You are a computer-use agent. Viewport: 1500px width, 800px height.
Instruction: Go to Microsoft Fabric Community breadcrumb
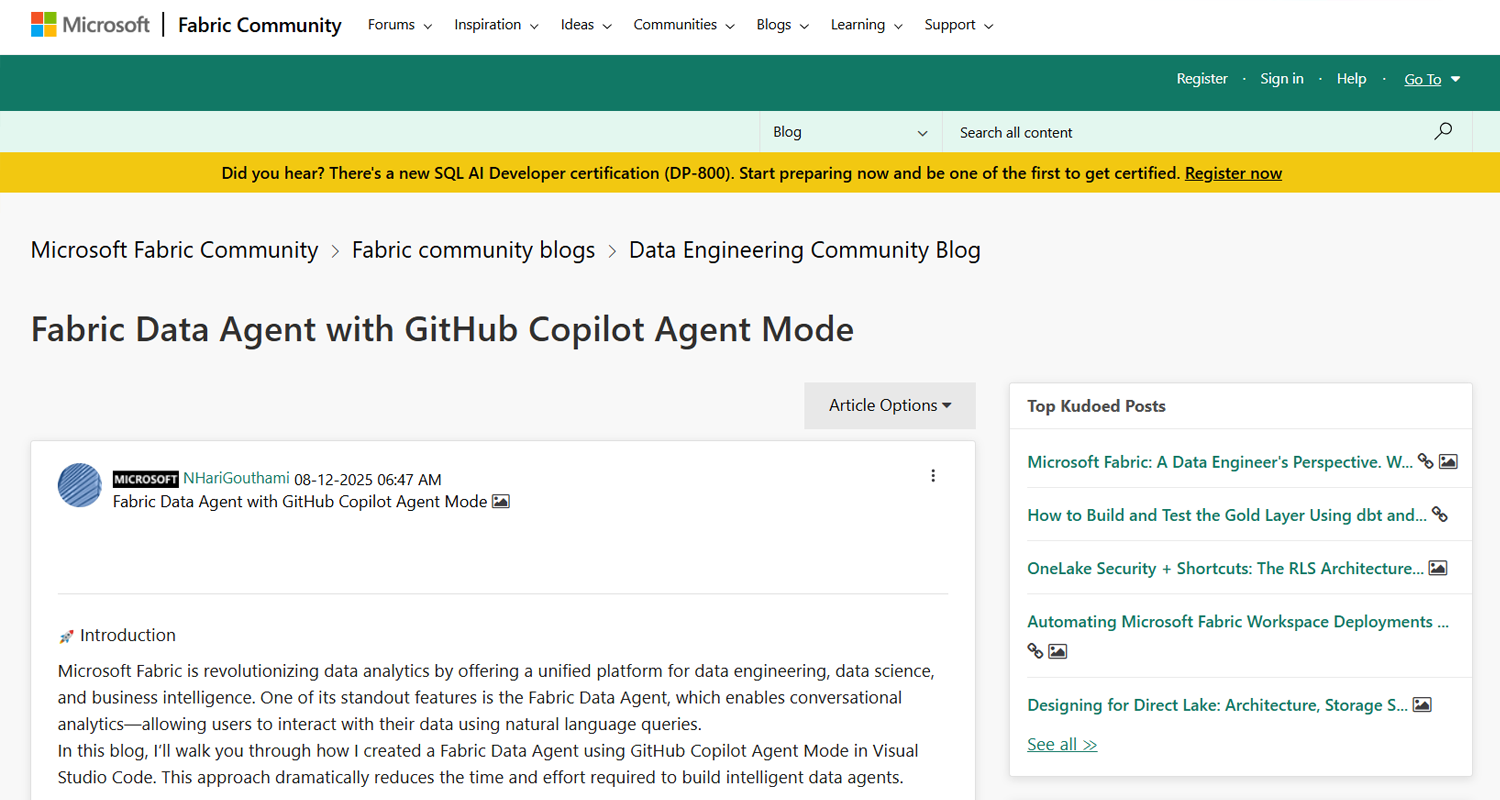tap(175, 250)
